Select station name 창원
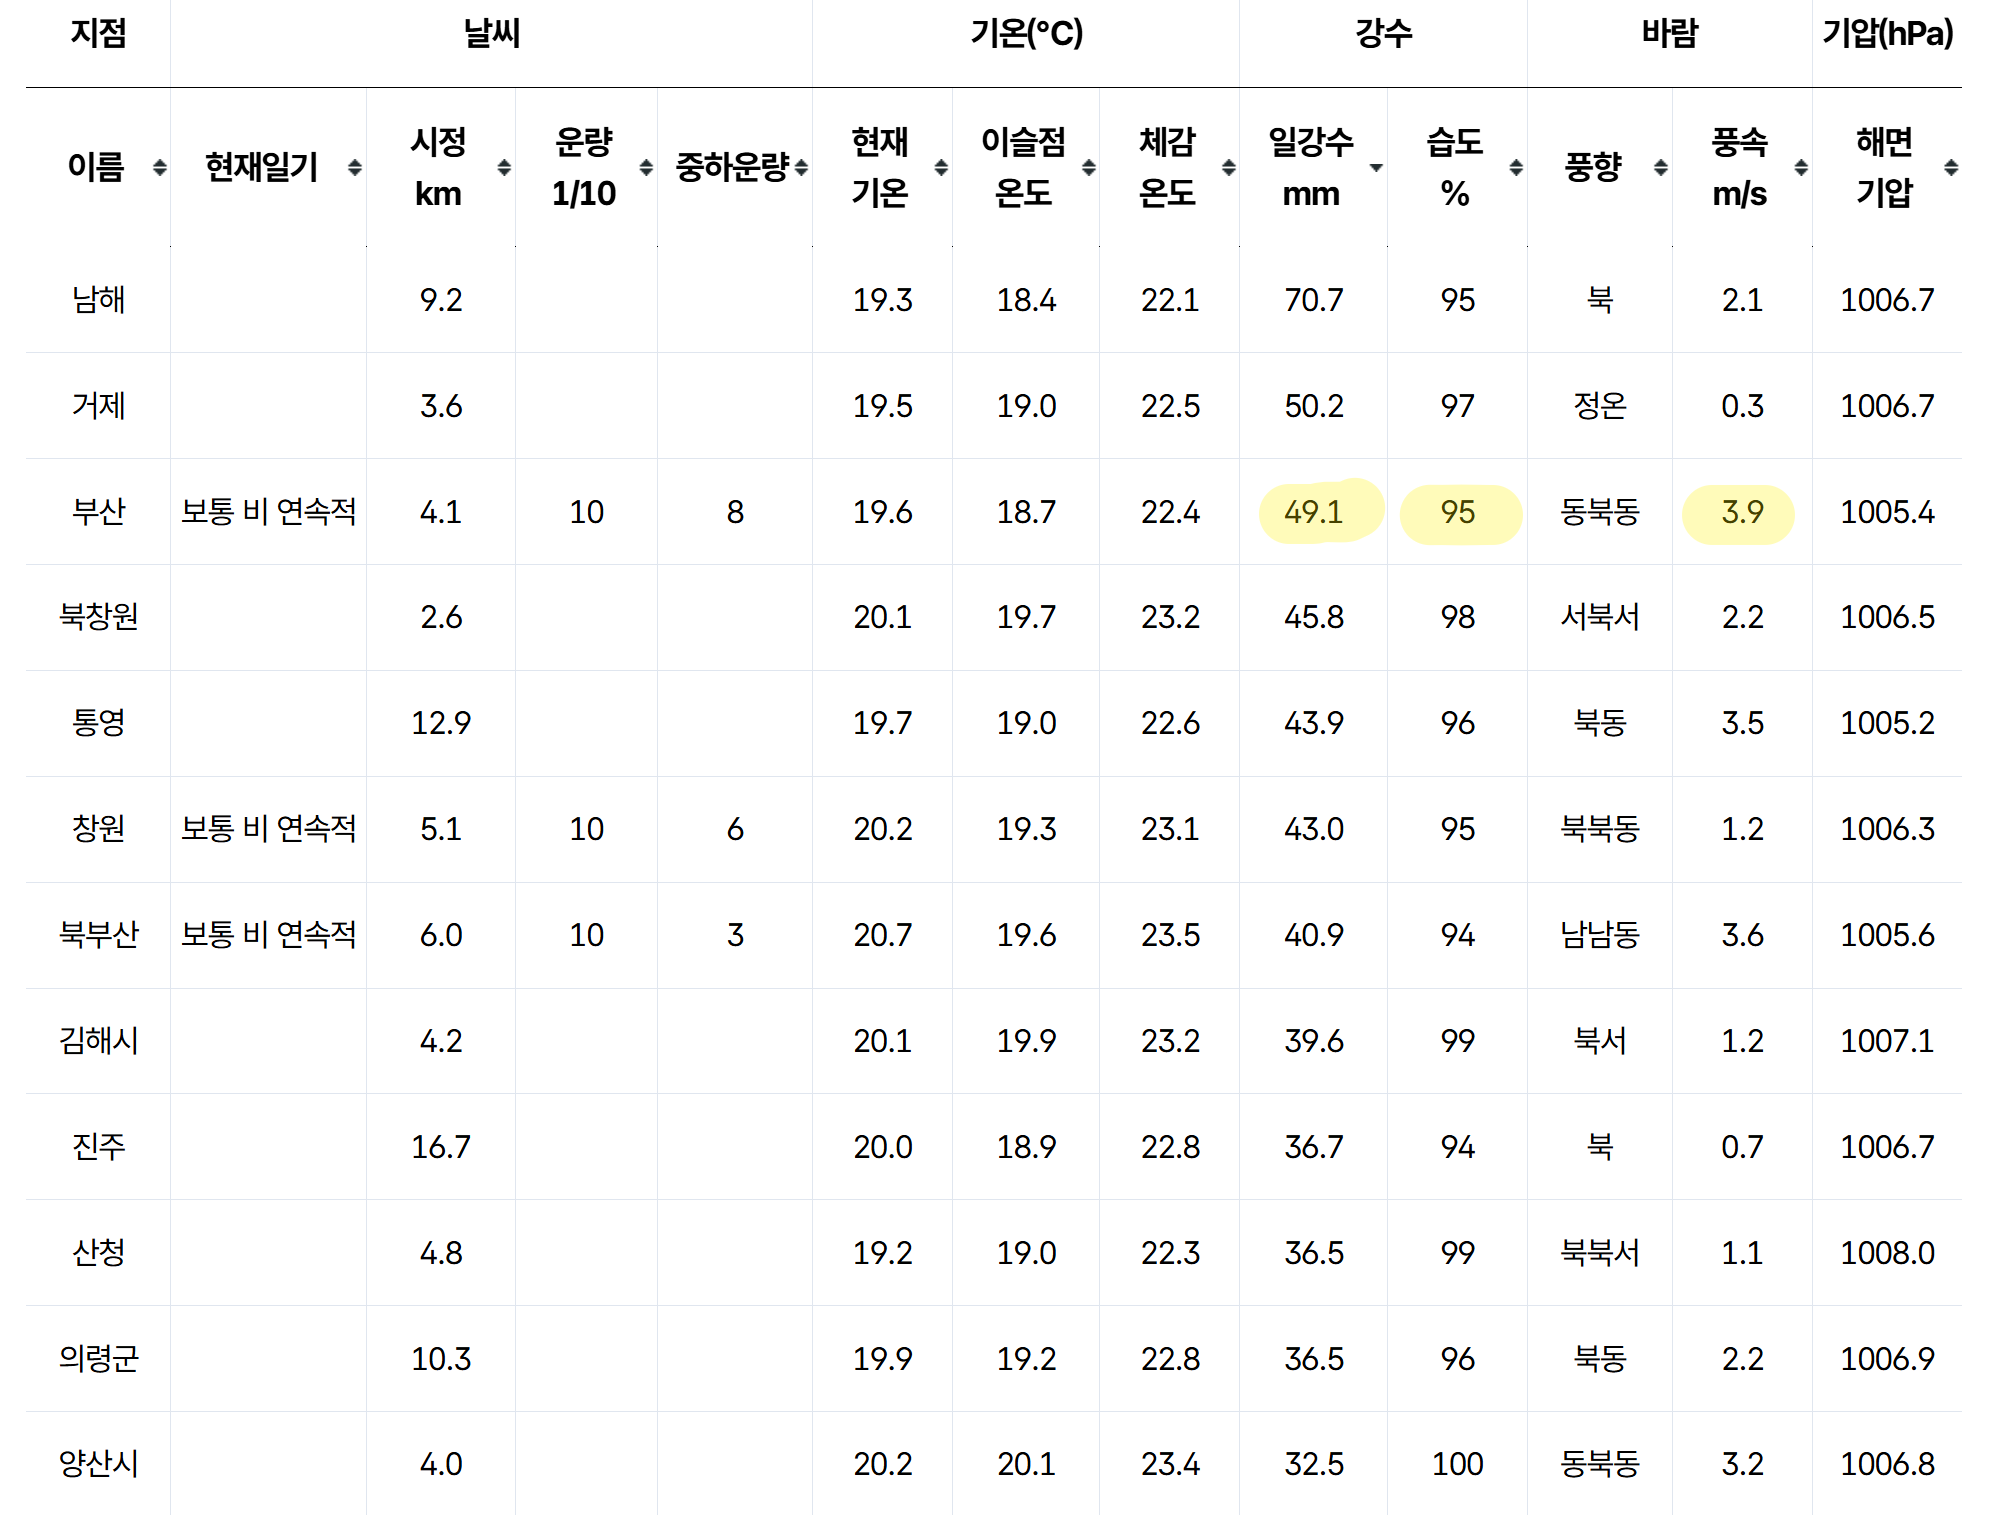The height and width of the screenshot is (1515, 2006). tap(98, 829)
